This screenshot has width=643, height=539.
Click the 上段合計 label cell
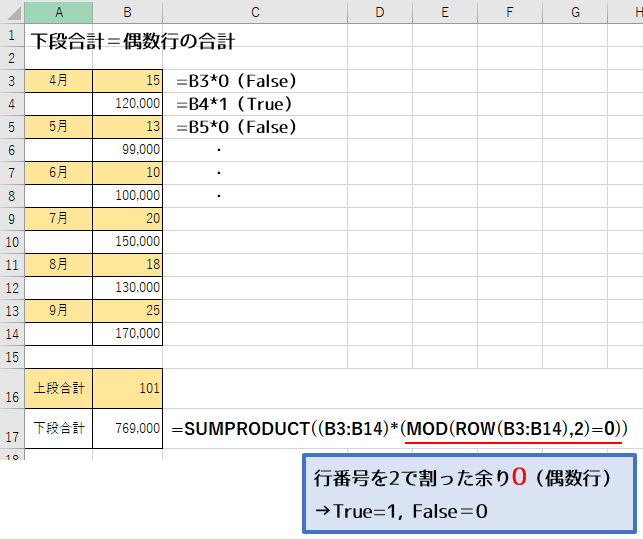[59, 388]
